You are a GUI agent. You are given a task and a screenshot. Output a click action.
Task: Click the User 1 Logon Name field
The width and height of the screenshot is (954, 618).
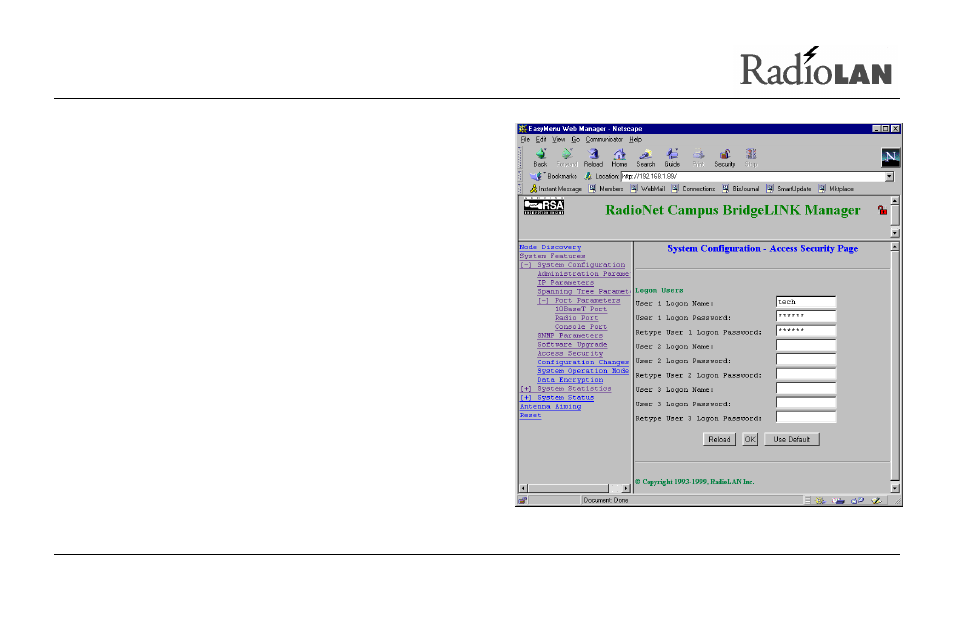(806, 302)
